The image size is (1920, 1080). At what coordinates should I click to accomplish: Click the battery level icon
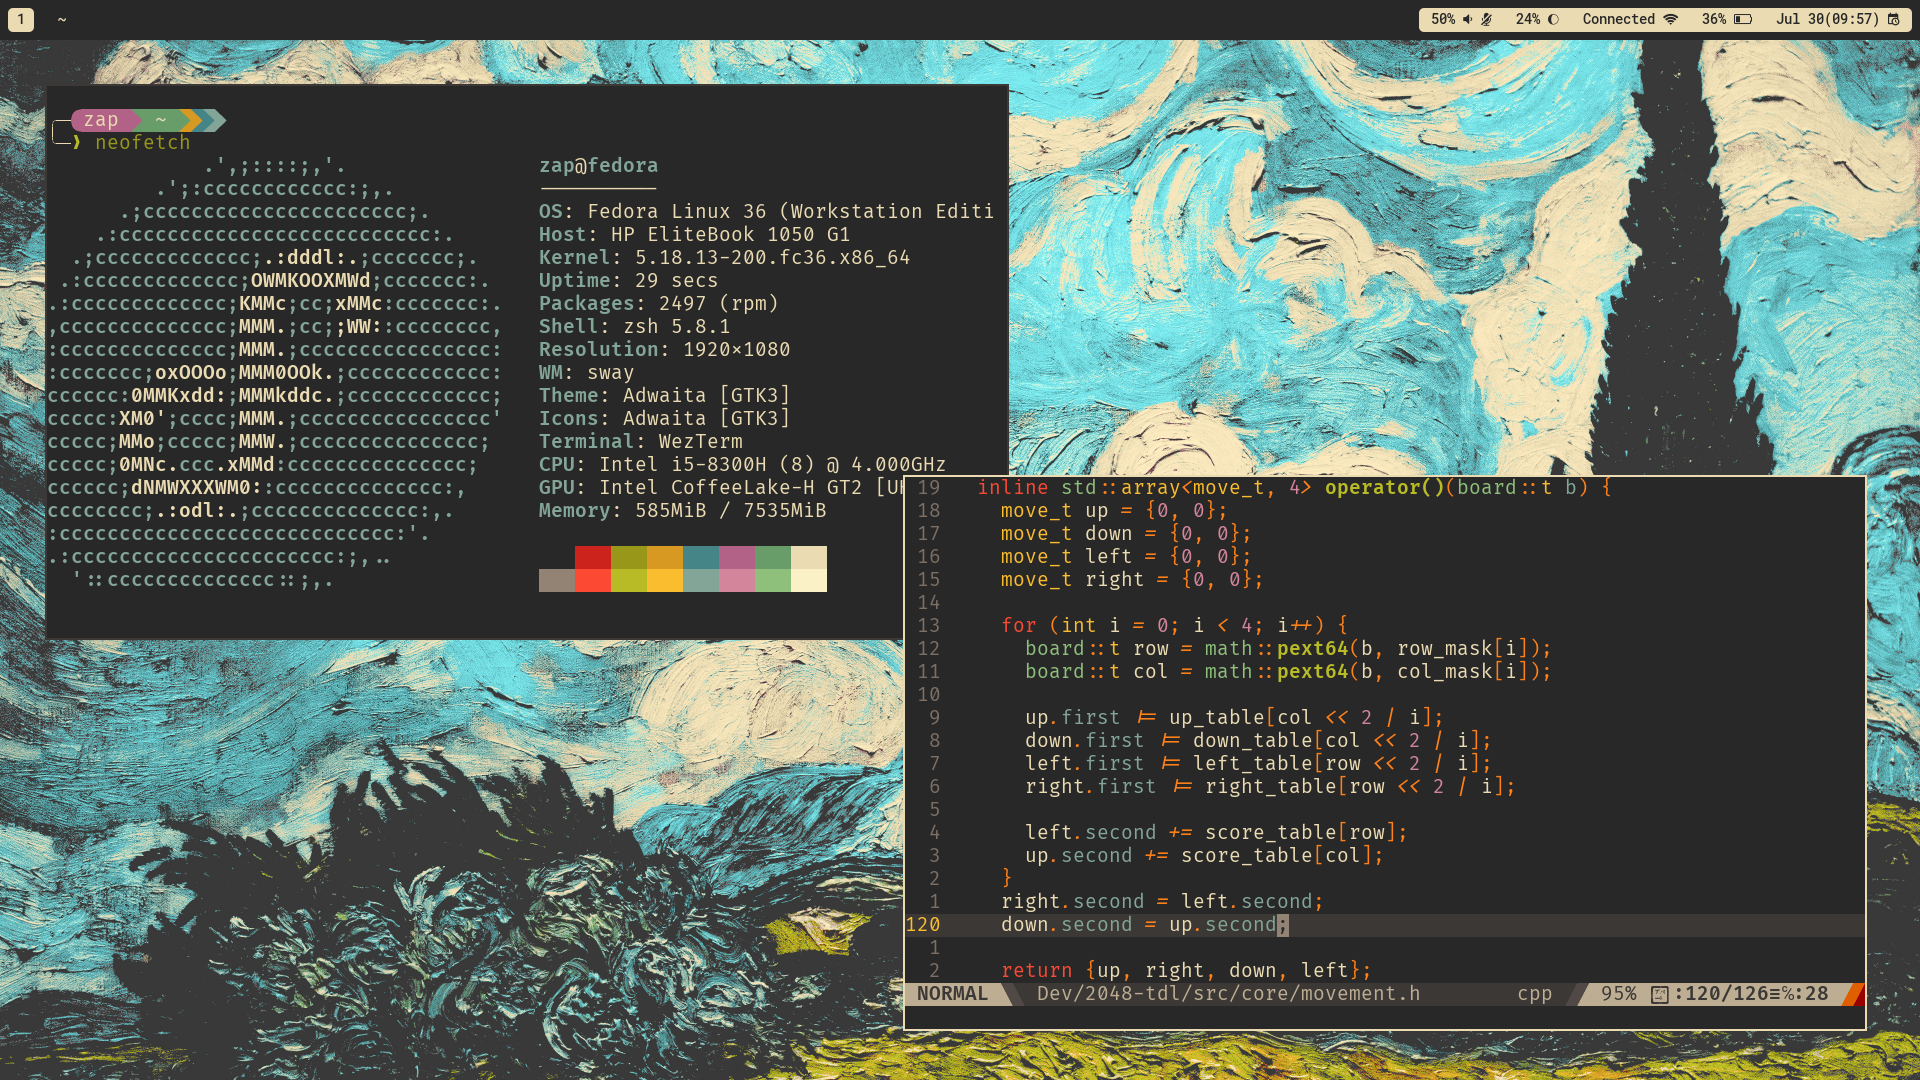point(1743,19)
